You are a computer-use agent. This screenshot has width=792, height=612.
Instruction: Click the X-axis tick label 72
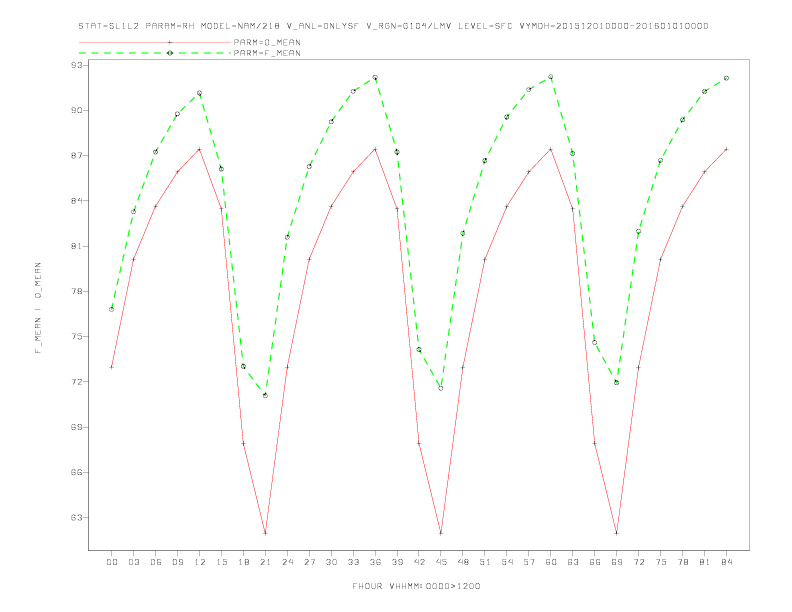click(x=639, y=562)
